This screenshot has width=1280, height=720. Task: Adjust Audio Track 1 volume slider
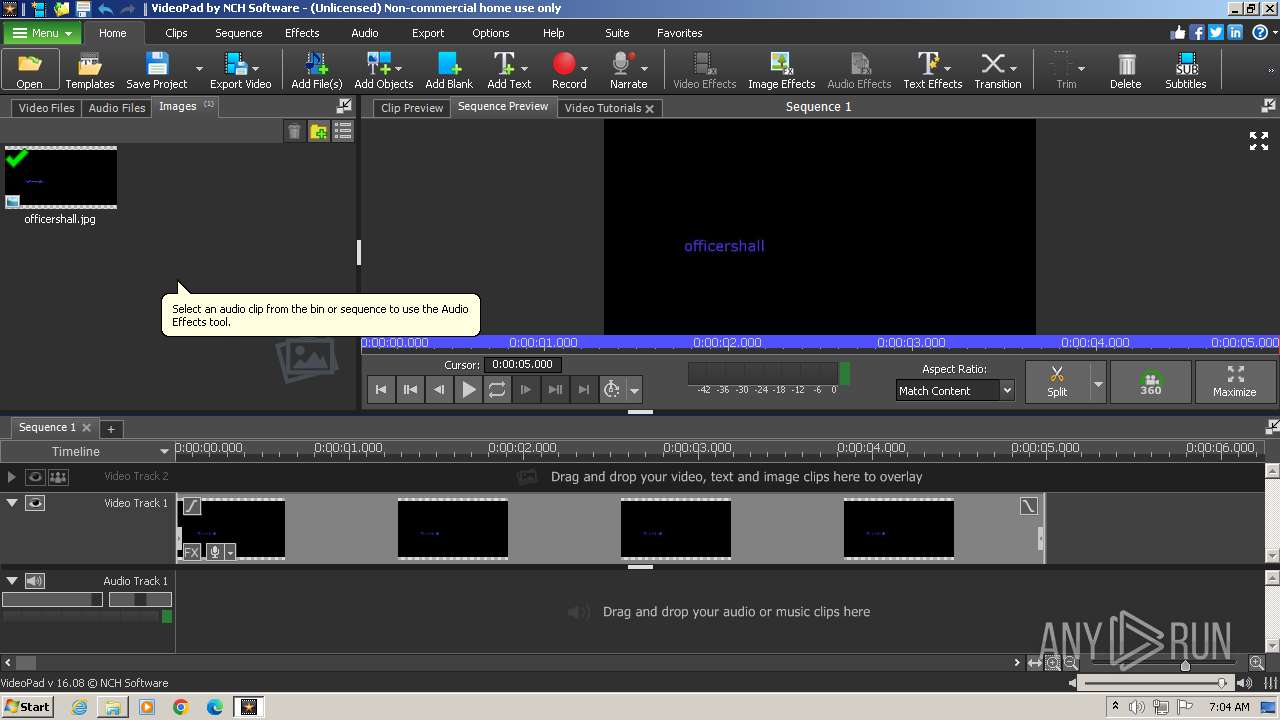(52, 599)
